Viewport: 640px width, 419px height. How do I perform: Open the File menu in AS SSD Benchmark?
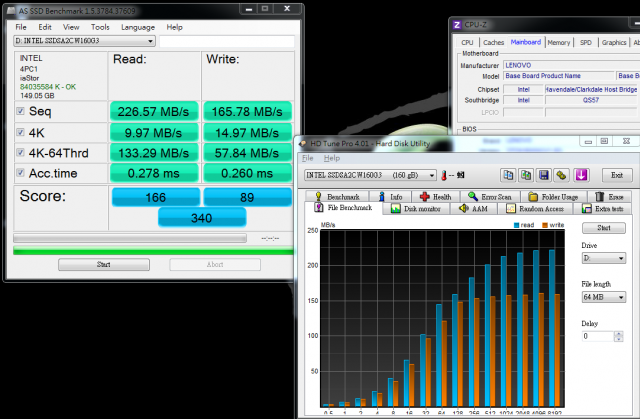21,27
